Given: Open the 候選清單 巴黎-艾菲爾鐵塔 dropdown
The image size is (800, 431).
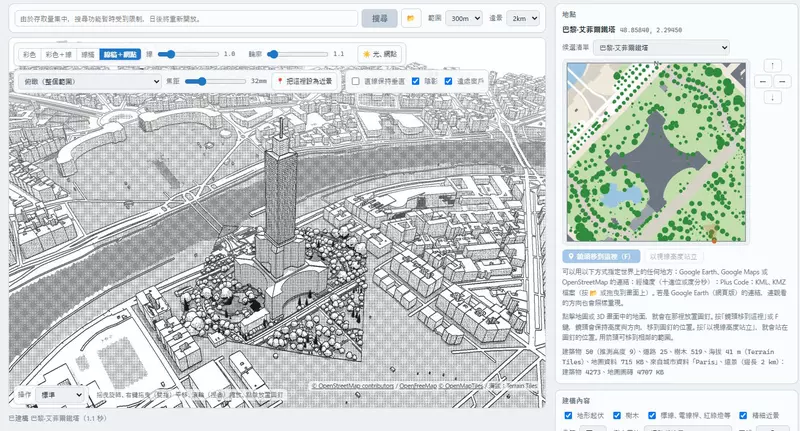Looking at the screenshot, I should tap(662, 47).
